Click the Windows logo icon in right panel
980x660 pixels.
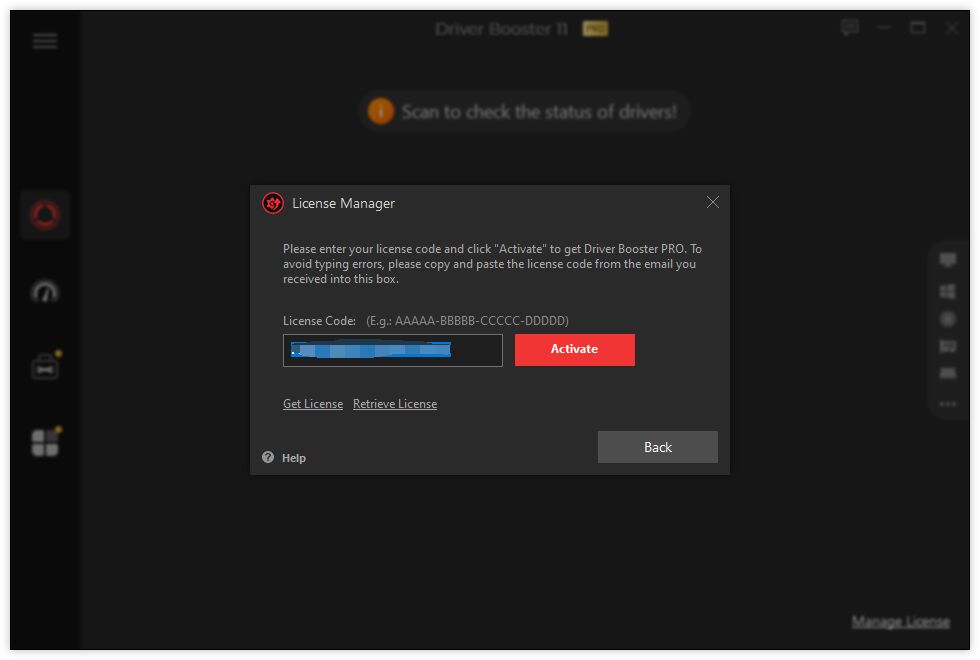pyautogui.click(x=948, y=291)
